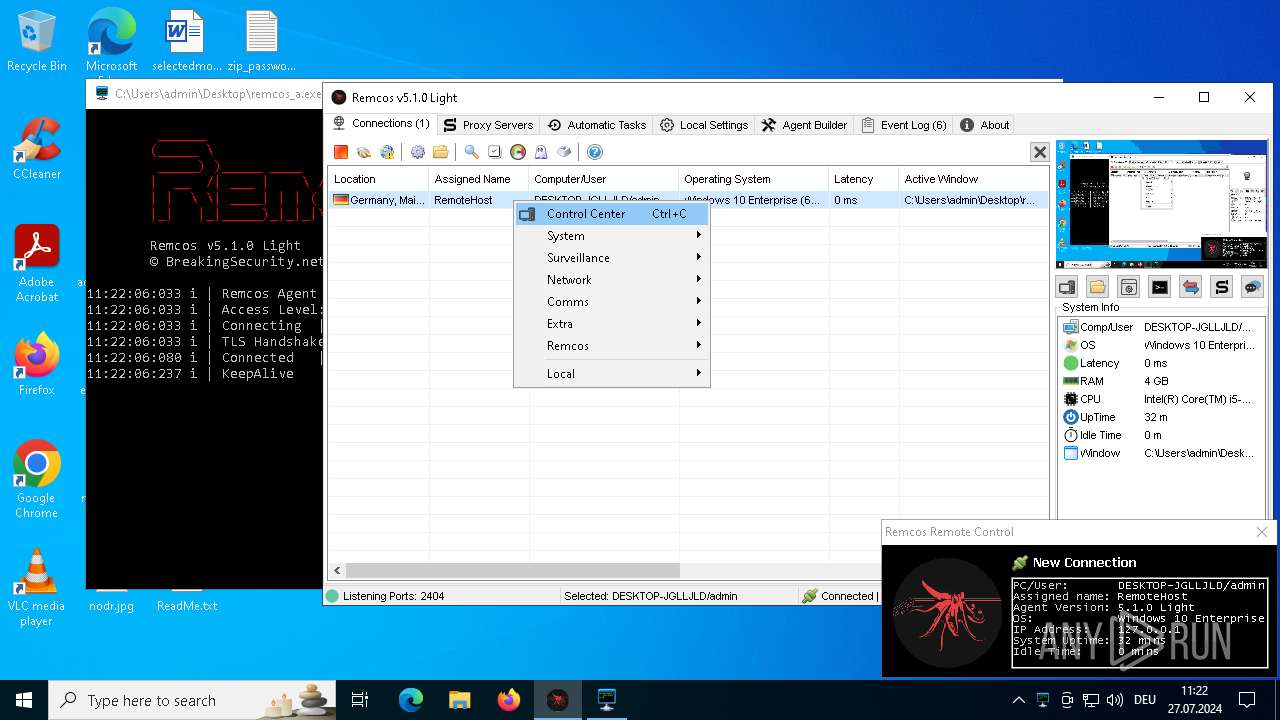The width and height of the screenshot is (1280, 720).
Task: Open the Proxy Servers tab
Action: coord(488,125)
